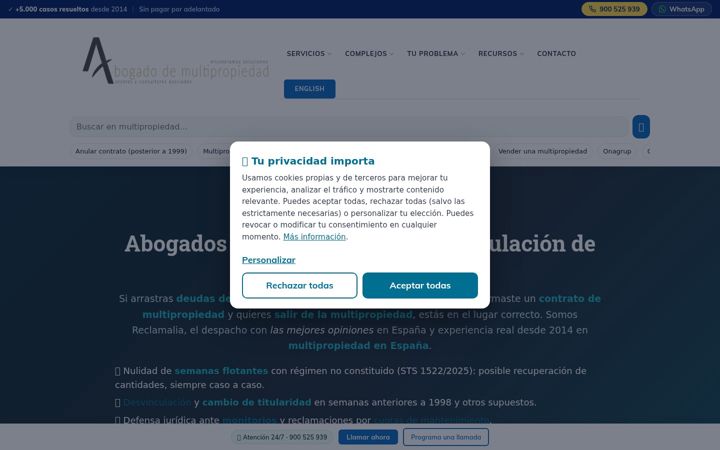Expand the RECURSOS menu
The width and height of the screenshot is (720, 450).
(x=501, y=54)
